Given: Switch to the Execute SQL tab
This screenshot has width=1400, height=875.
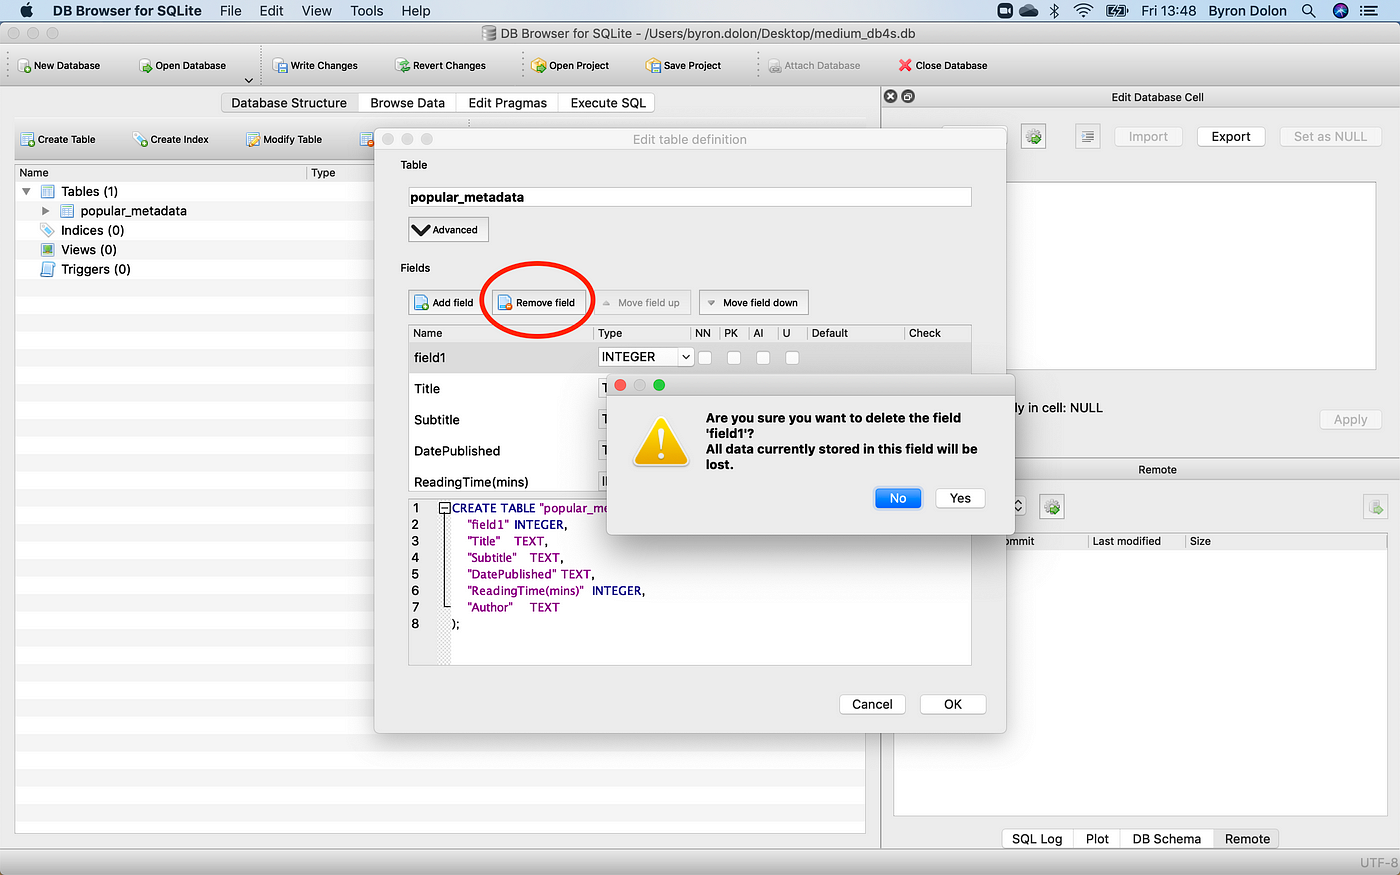Looking at the screenshot, I should click(x=608, y=103).
